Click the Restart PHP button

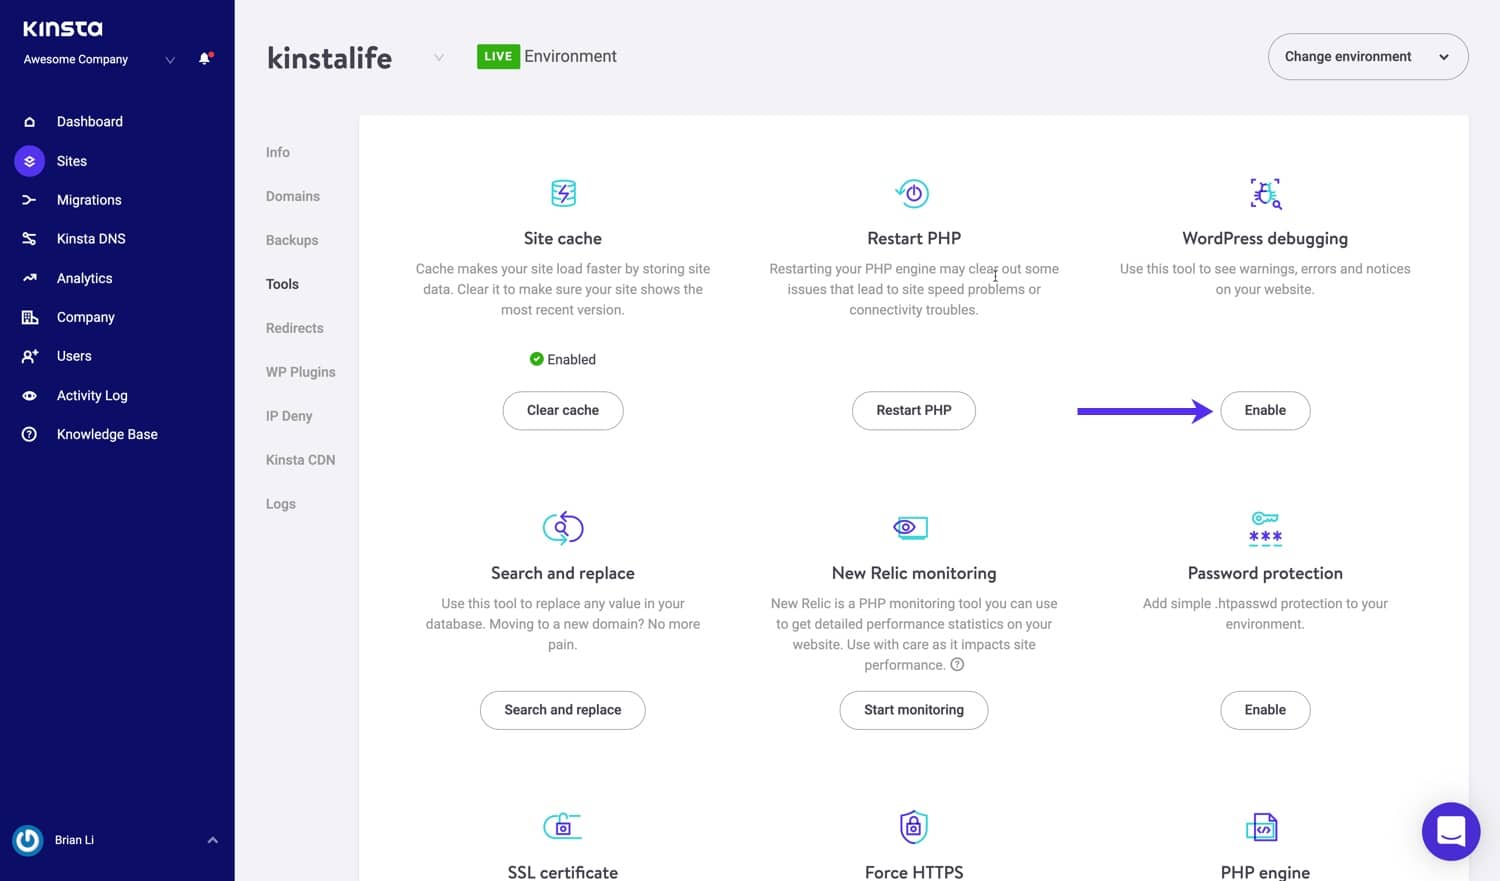(914, 411)
